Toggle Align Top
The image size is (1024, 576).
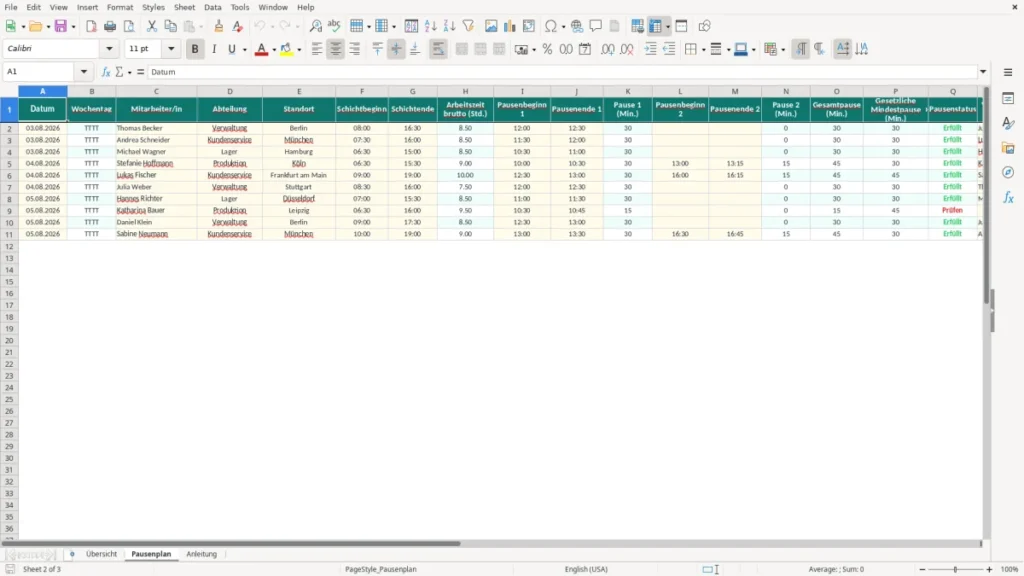coord(377,49)
